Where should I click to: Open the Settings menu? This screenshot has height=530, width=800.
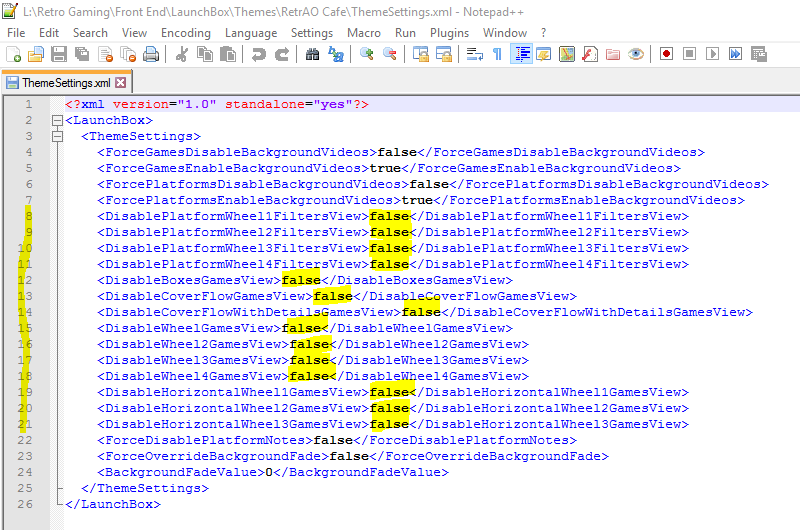pos(312,33)
